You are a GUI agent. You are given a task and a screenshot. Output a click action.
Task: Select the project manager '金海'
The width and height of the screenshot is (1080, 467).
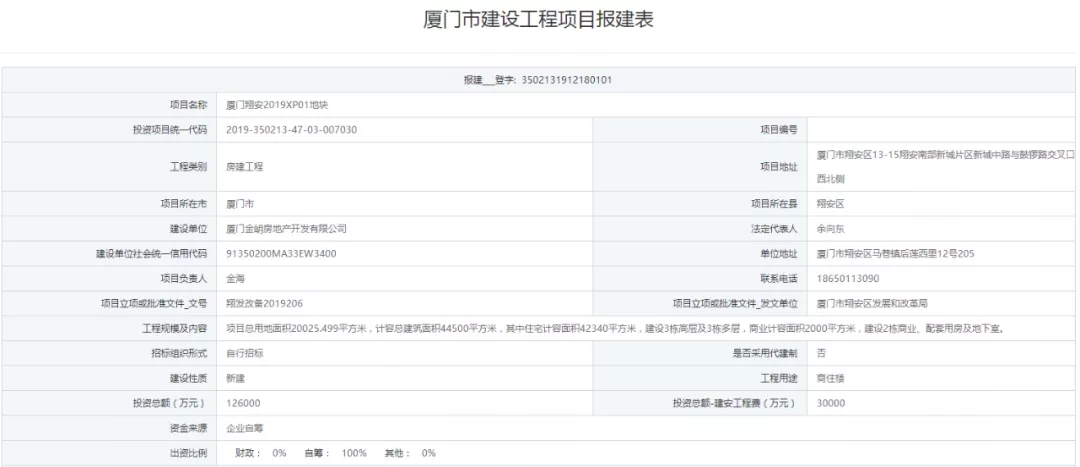(x=236, y=278)
